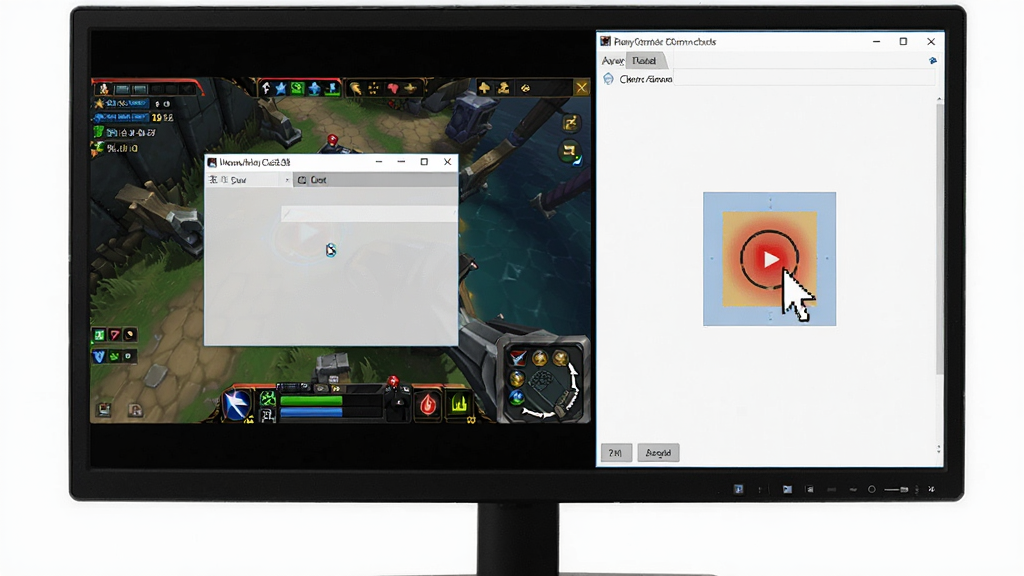The width and height of the screenshot is (1024, 576).
Task: Activate the red flame ability icon
Action: click(428, 405)
